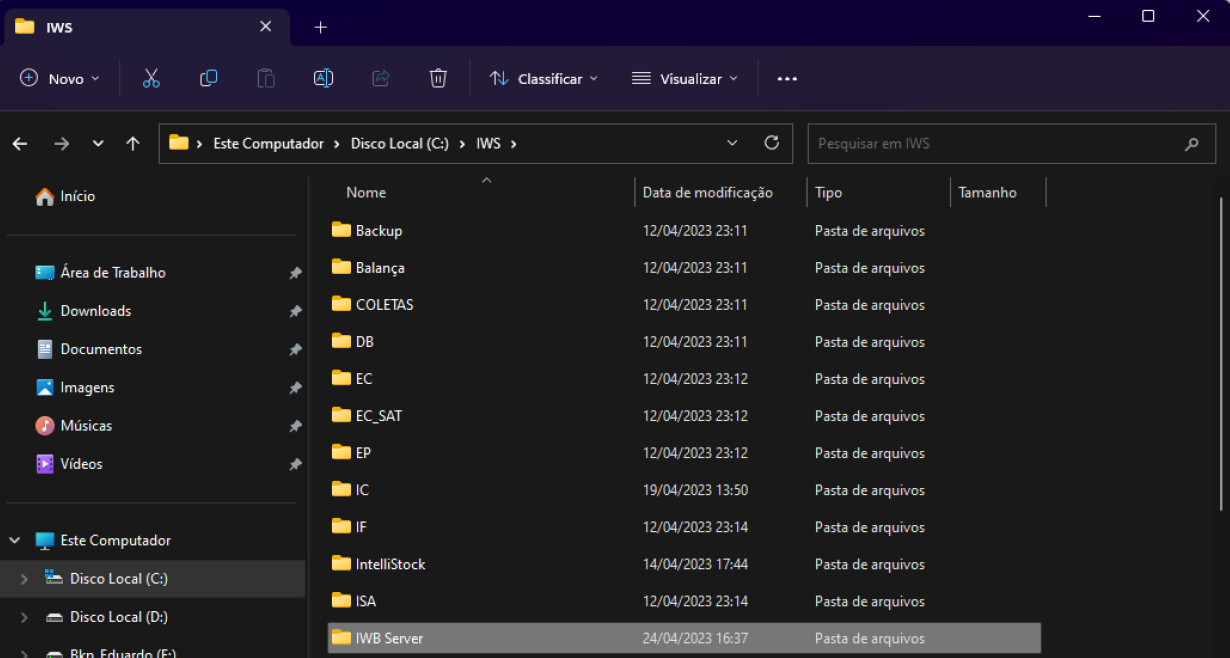Expand Disco Local (C:) tree node
Screen dimensions: 1230x658
point(24,579)
